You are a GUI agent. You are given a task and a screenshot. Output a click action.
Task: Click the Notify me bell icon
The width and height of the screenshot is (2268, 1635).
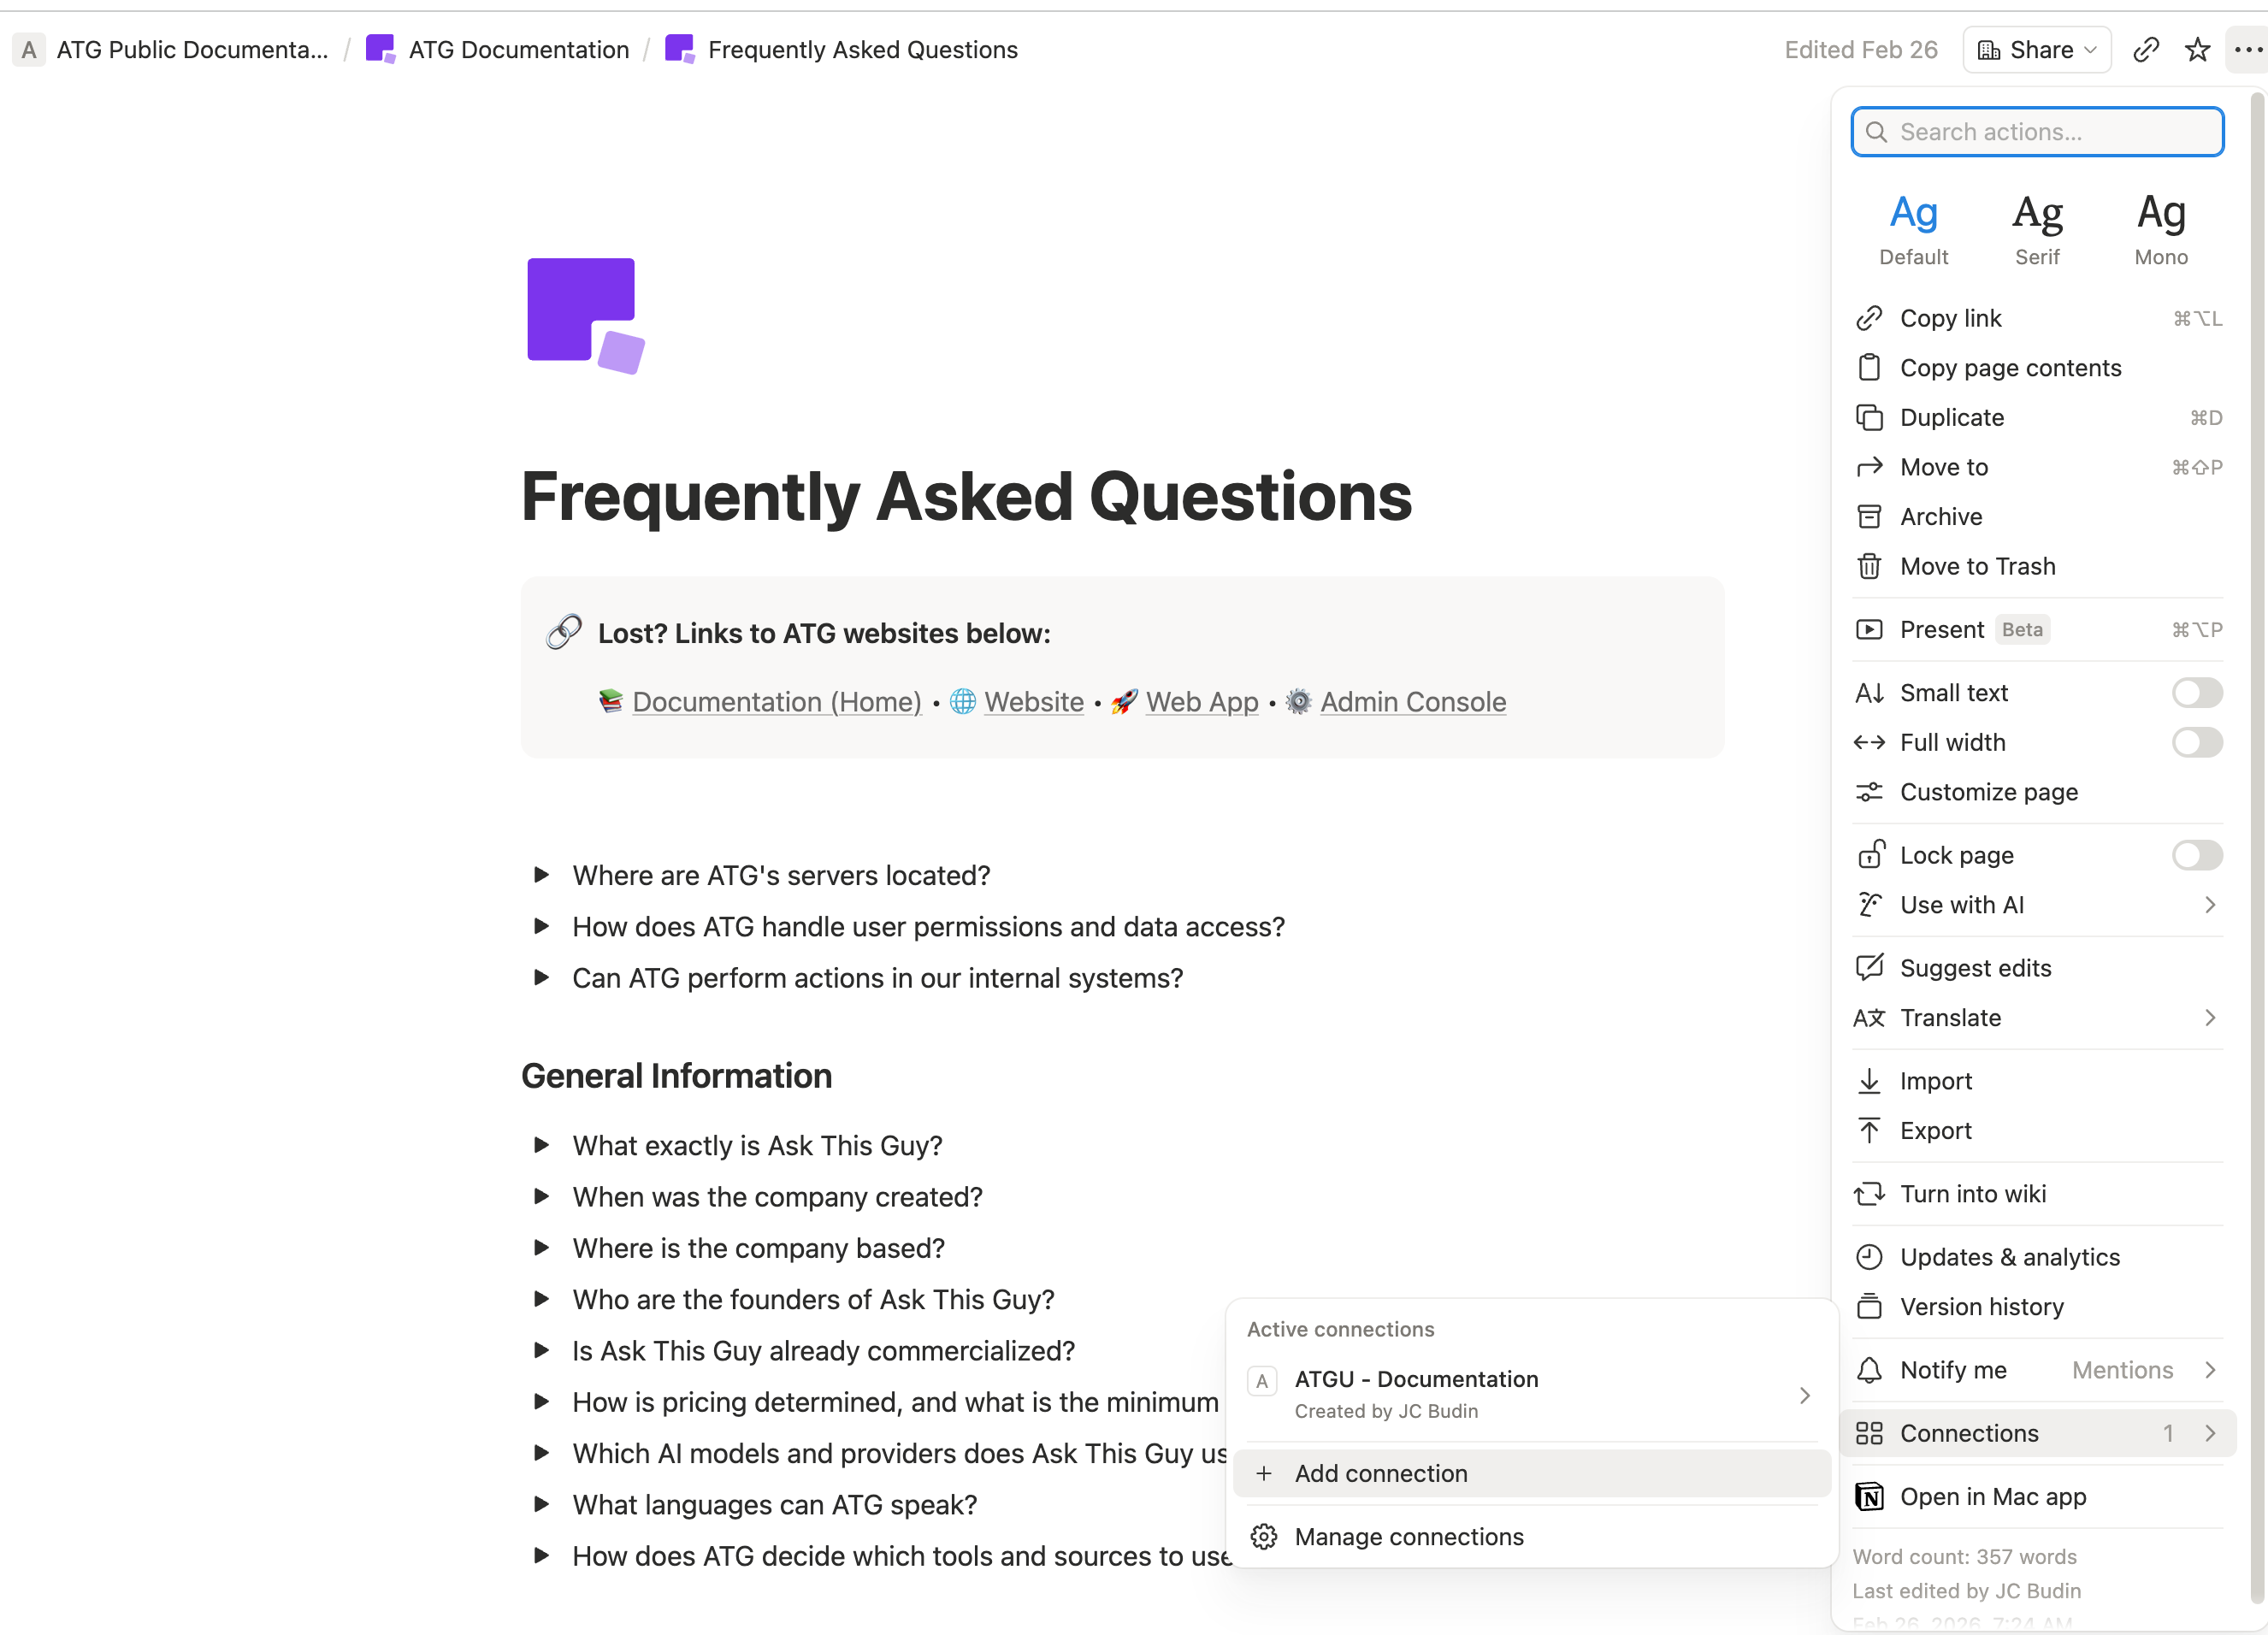[1869, 1370]
